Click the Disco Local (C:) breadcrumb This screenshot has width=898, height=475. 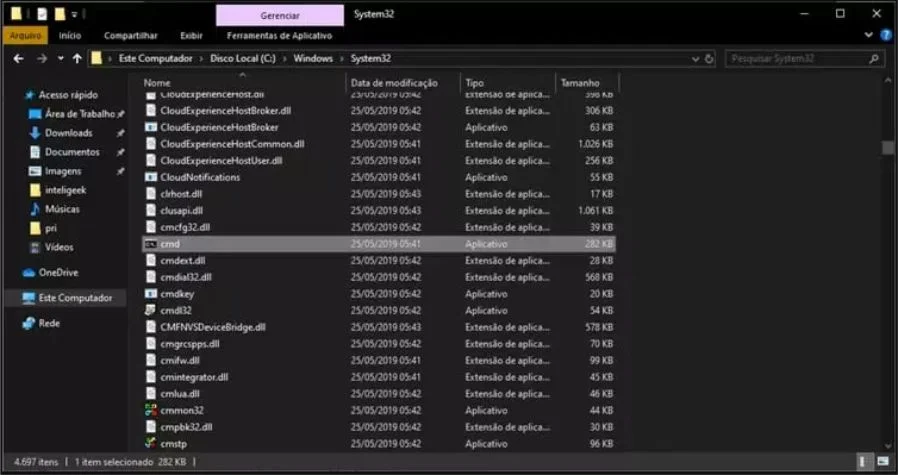[243, 58]
